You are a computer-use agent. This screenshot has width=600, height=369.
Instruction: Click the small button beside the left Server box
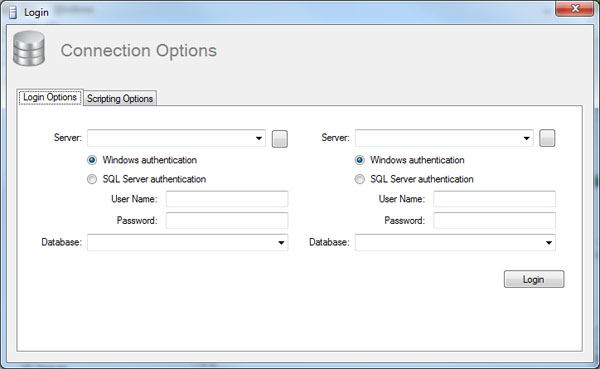pos(280,139)
